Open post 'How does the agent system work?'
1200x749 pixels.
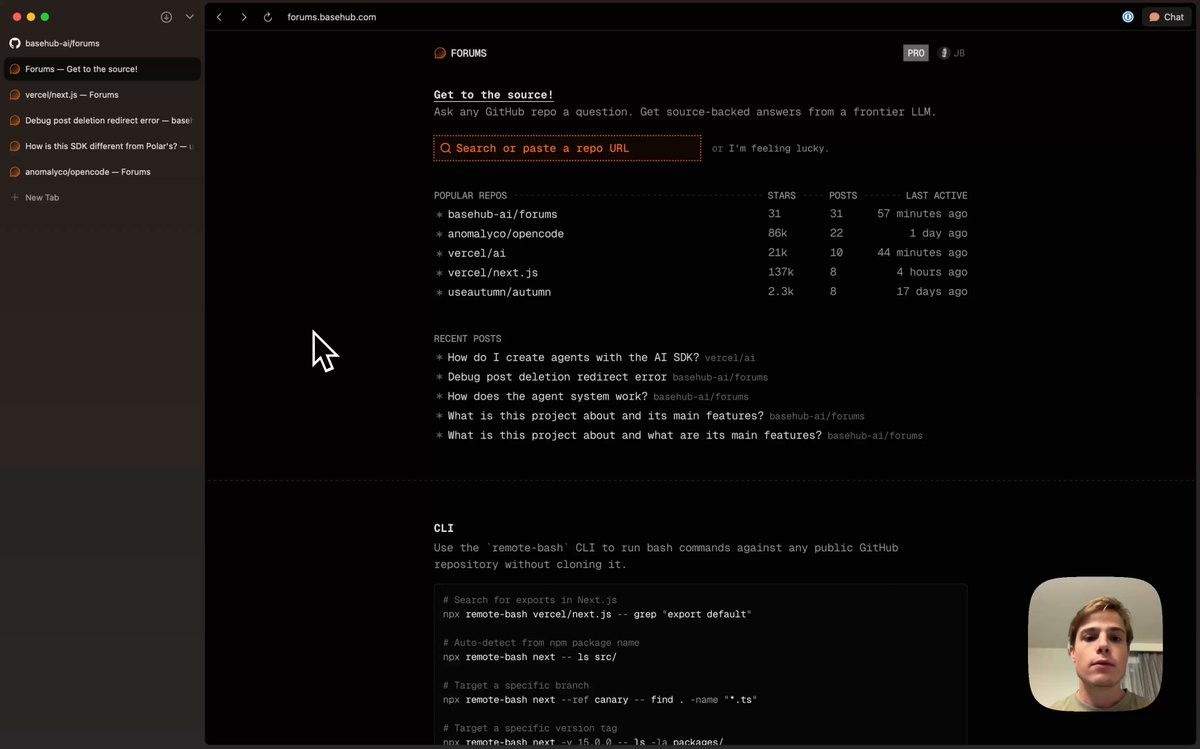pos(547,397)
